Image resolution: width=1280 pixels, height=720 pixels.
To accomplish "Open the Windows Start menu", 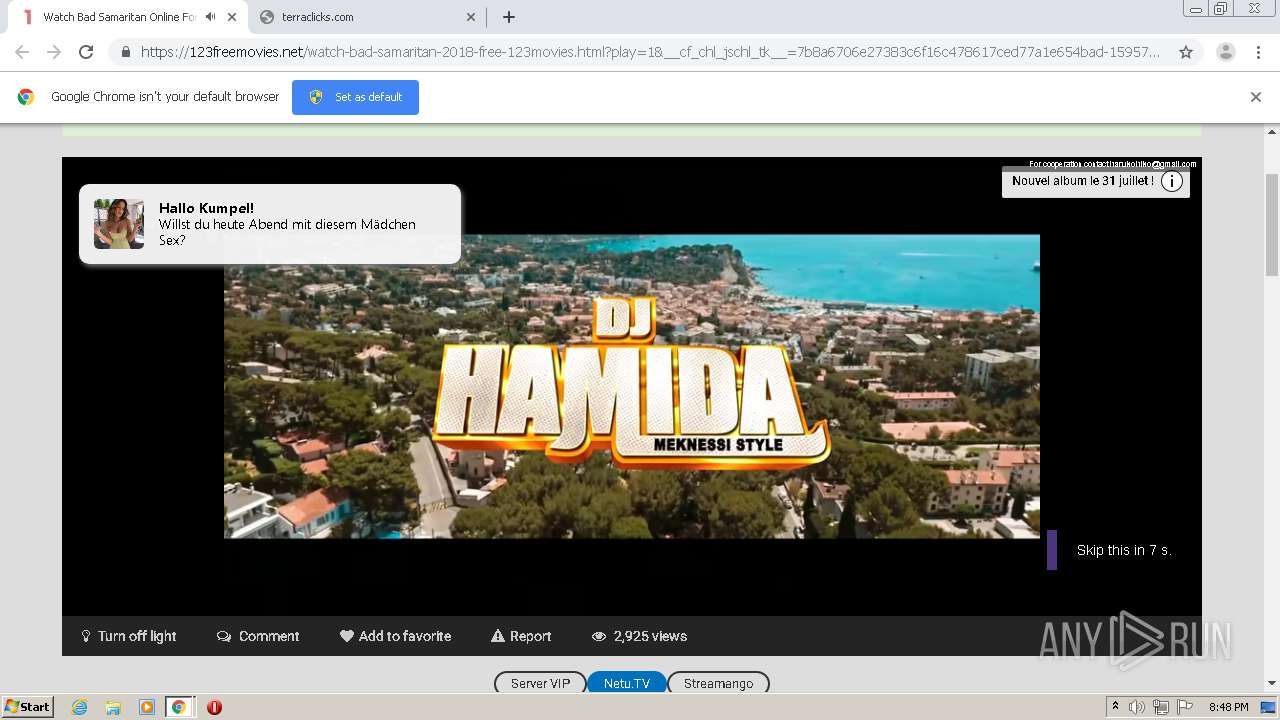I will tap(27, 707).
